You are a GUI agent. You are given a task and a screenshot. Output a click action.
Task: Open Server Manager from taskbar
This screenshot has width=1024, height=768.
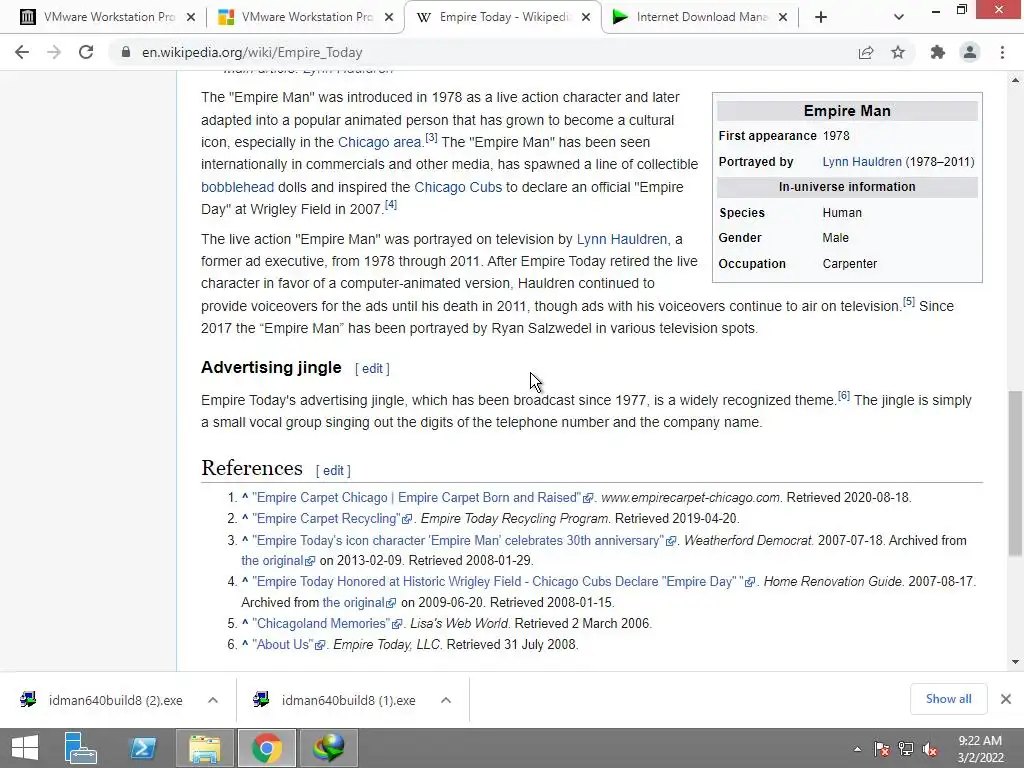click(80, 748)
